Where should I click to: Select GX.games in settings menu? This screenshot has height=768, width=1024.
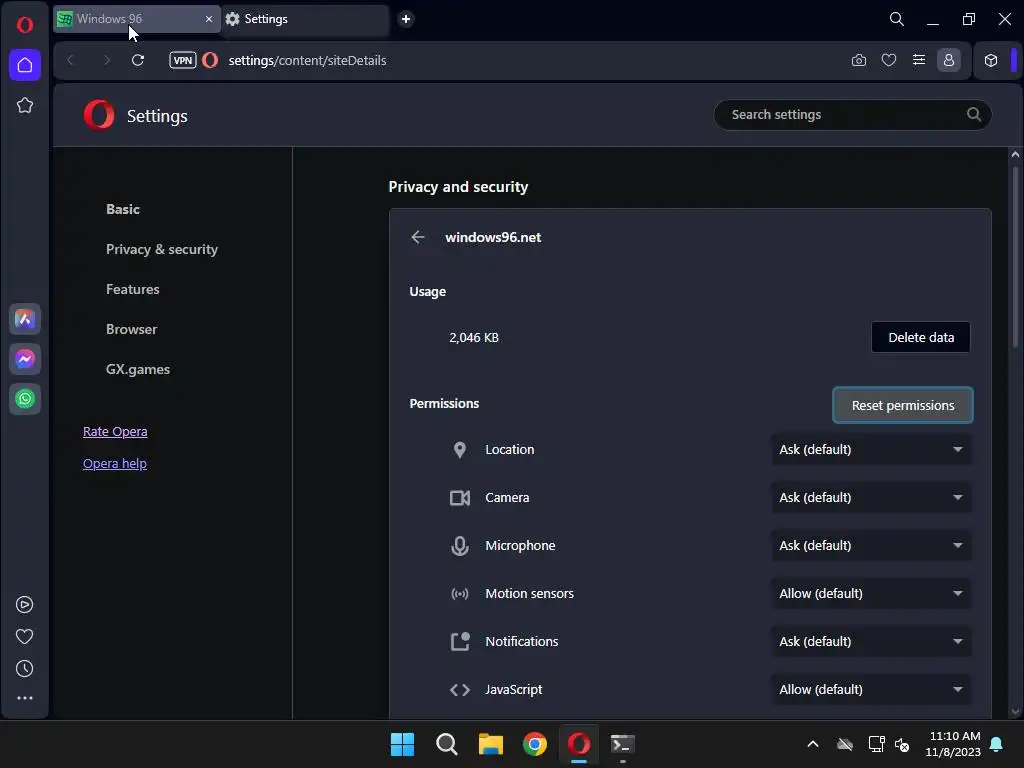pos(138,369)
